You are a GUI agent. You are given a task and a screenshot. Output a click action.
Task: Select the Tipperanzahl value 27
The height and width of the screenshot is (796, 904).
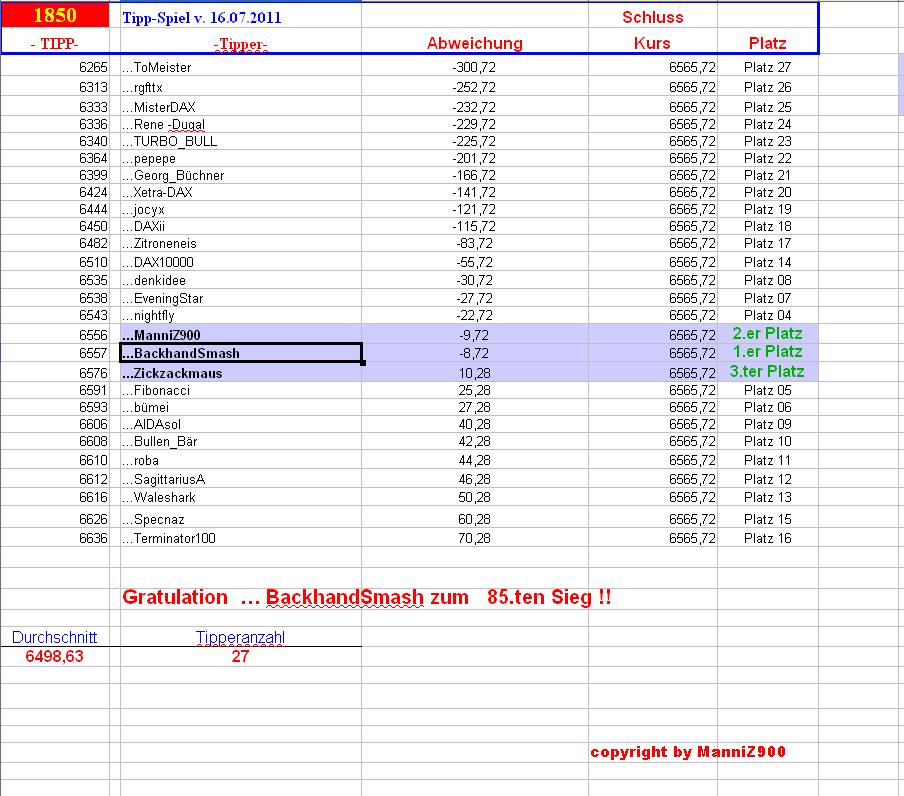tap(240, 657)
